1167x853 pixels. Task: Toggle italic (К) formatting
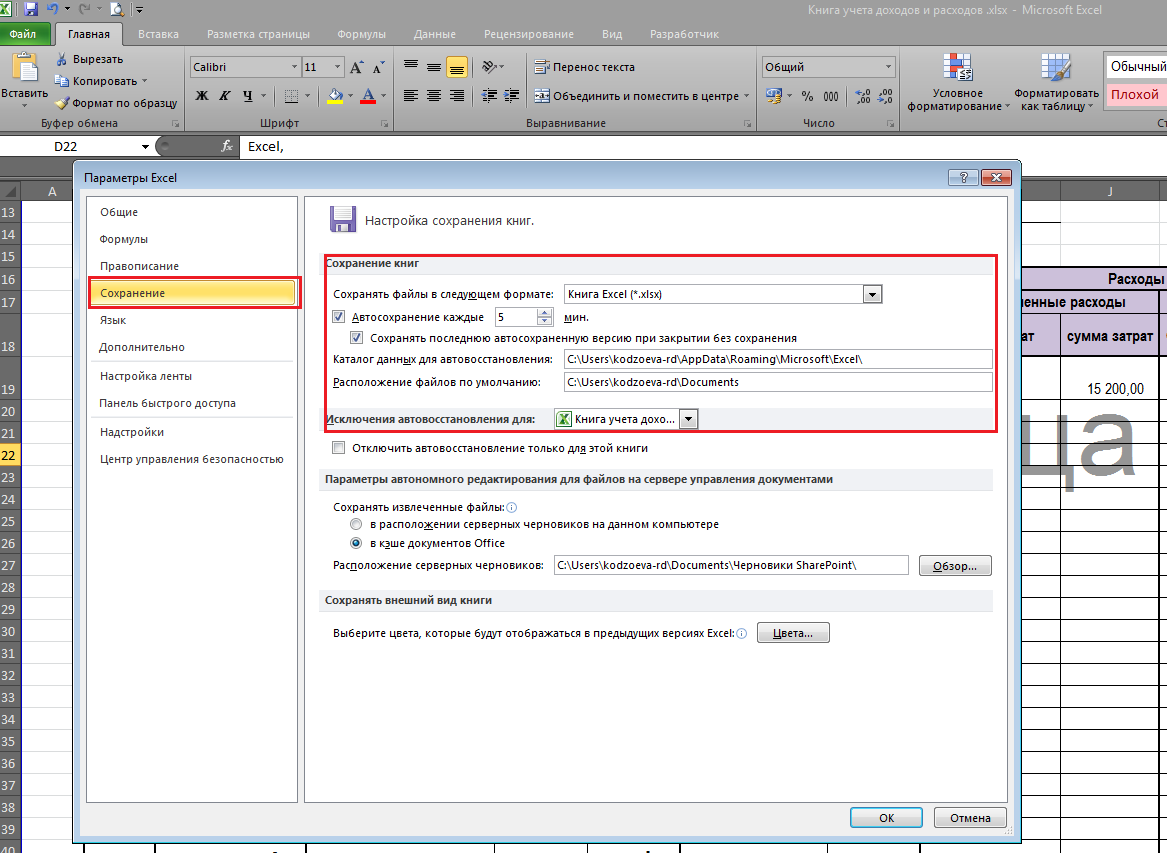(225, 95)
